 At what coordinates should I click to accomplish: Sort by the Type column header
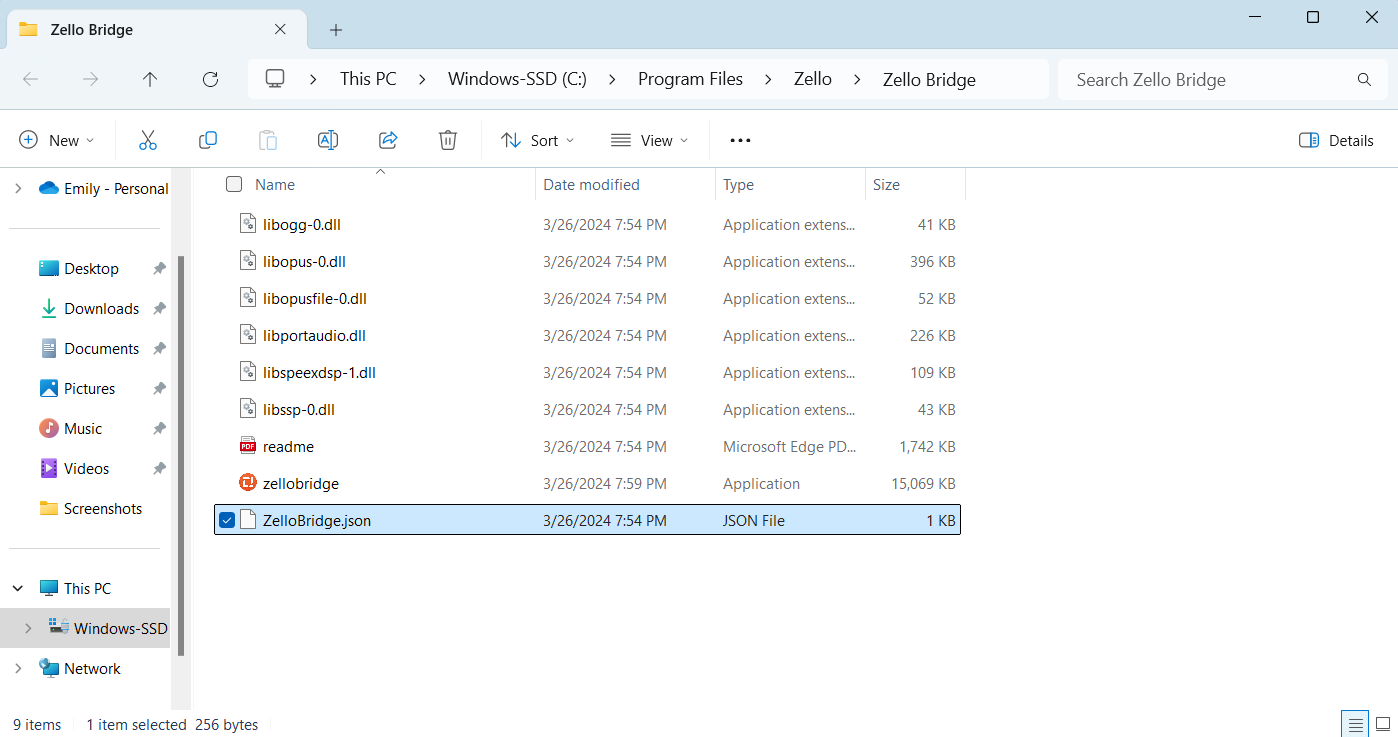click(738, 184)
